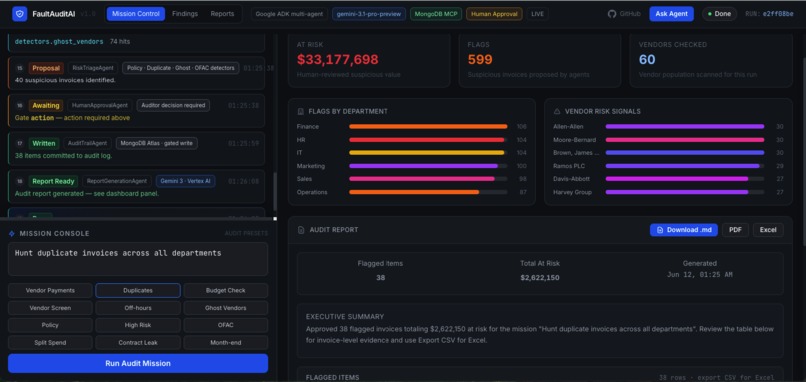Select the Contract Leak preset
806x382 pixels.
point(138,342)
